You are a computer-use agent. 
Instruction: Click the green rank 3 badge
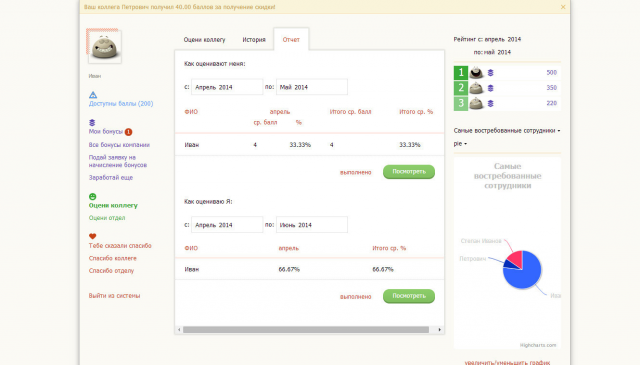461,103
